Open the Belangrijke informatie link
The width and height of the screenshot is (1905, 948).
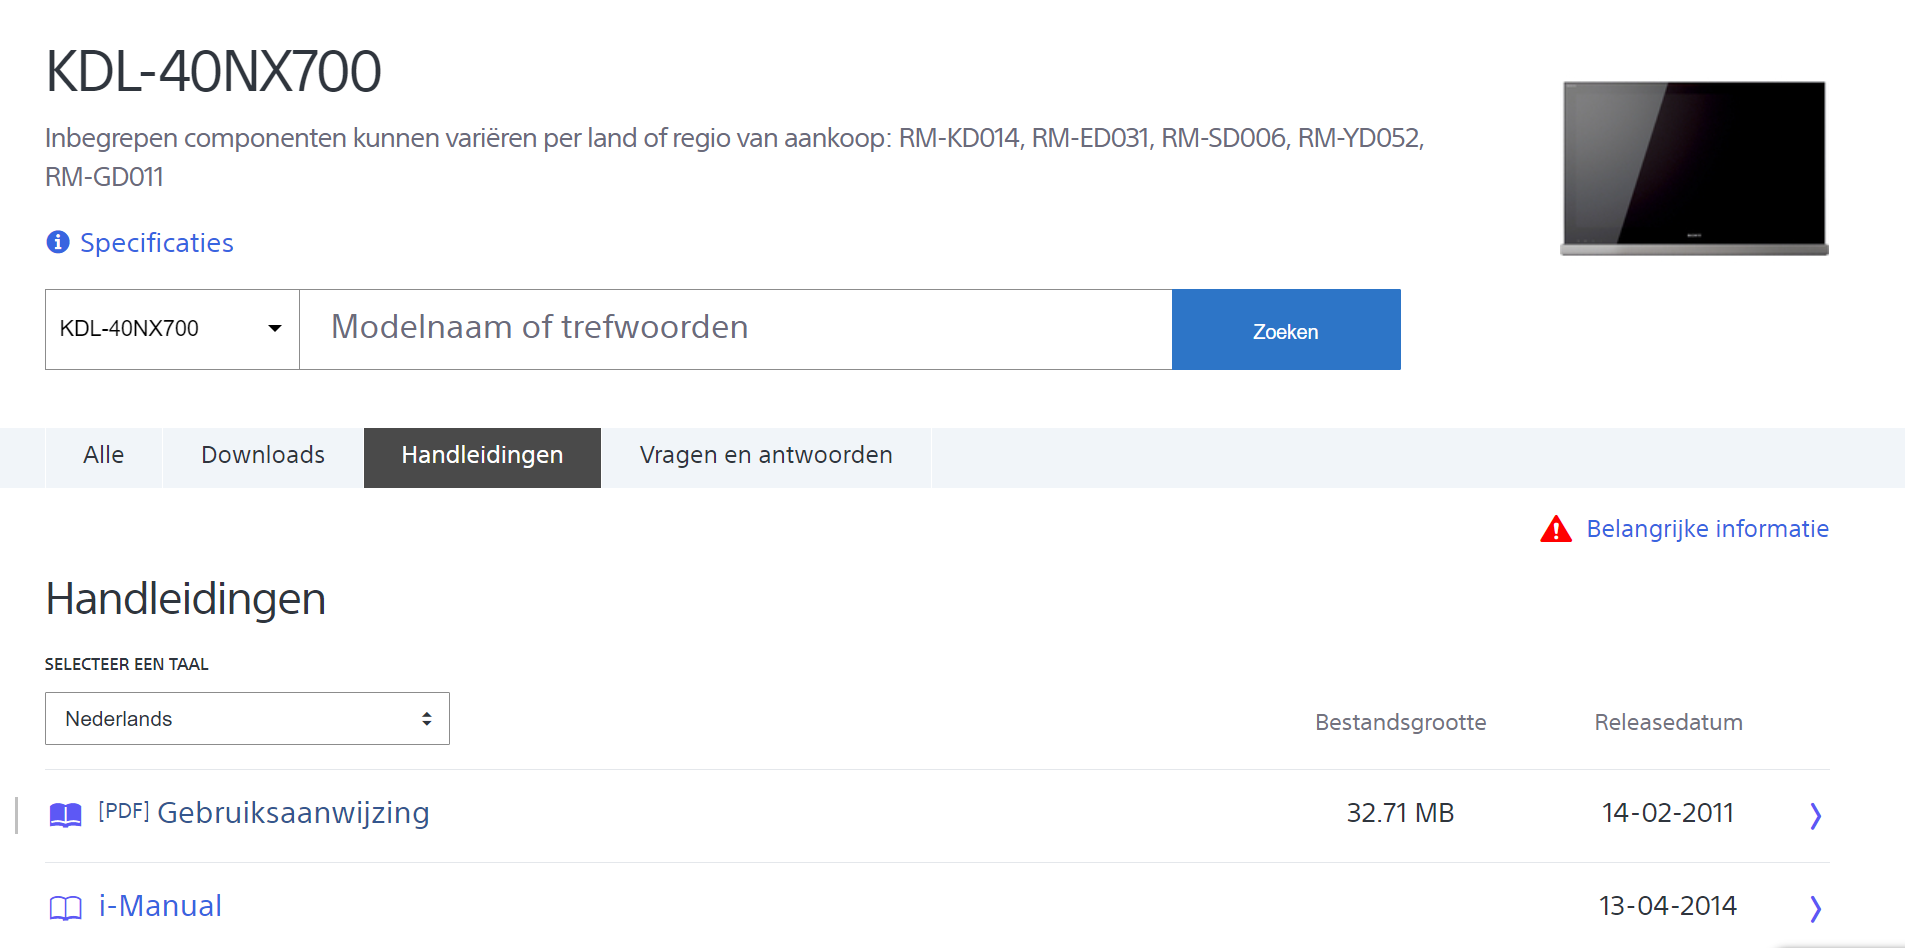[1707, 529]
